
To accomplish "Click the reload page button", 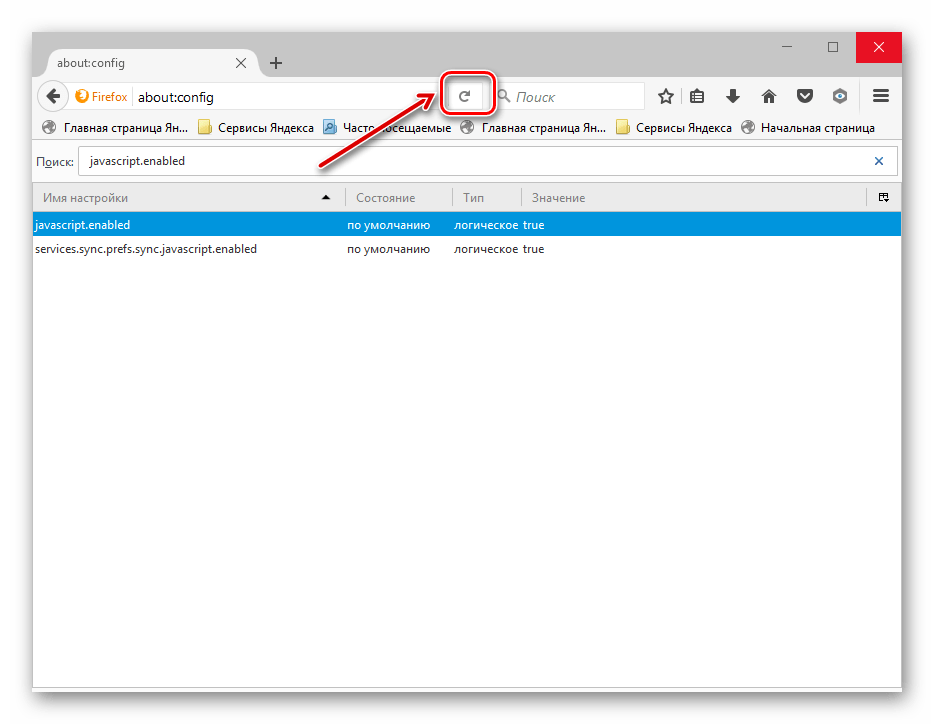I will coord(464,97).
